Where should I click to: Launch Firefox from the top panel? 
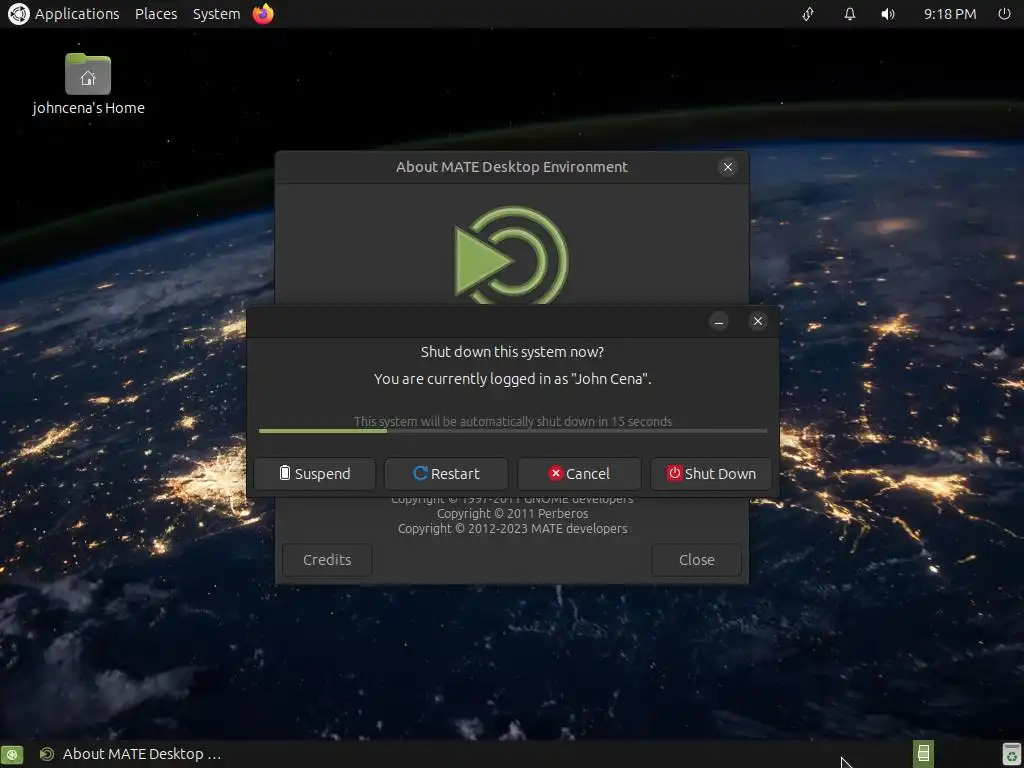point(263,14)
